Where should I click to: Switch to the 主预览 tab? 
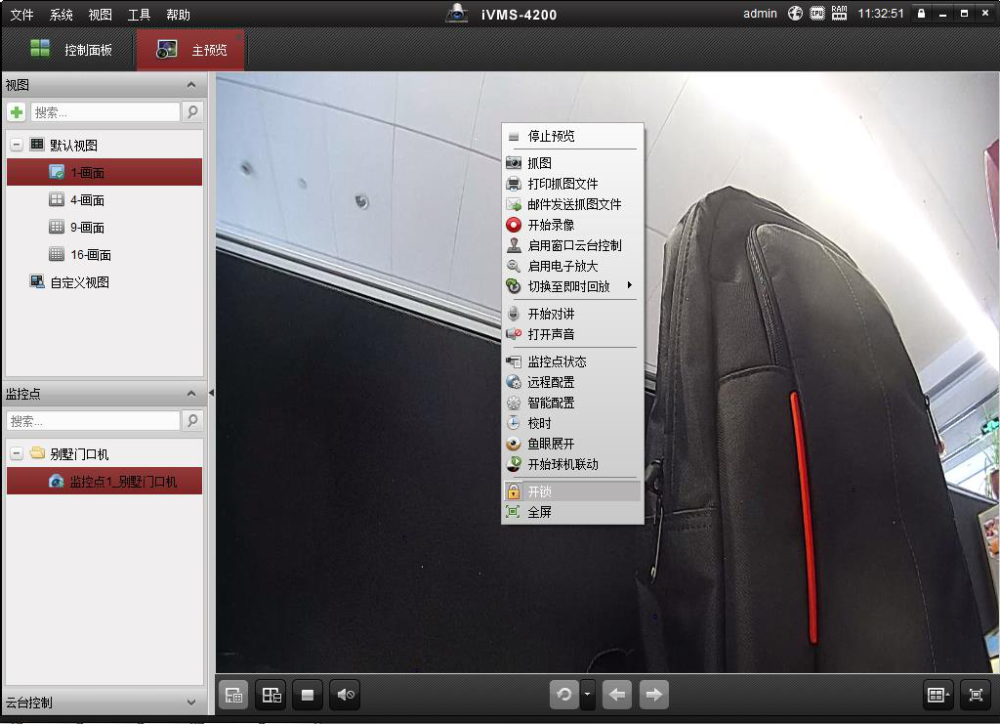tap(191, 49)
